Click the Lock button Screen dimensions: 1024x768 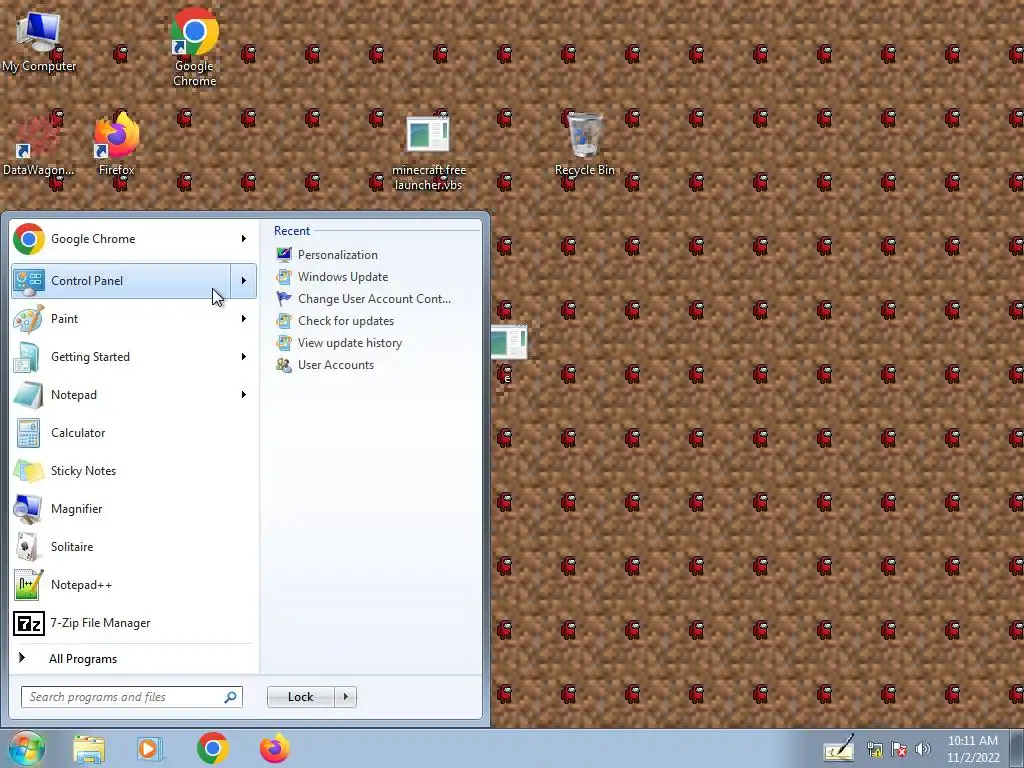[x=301, y=697]
